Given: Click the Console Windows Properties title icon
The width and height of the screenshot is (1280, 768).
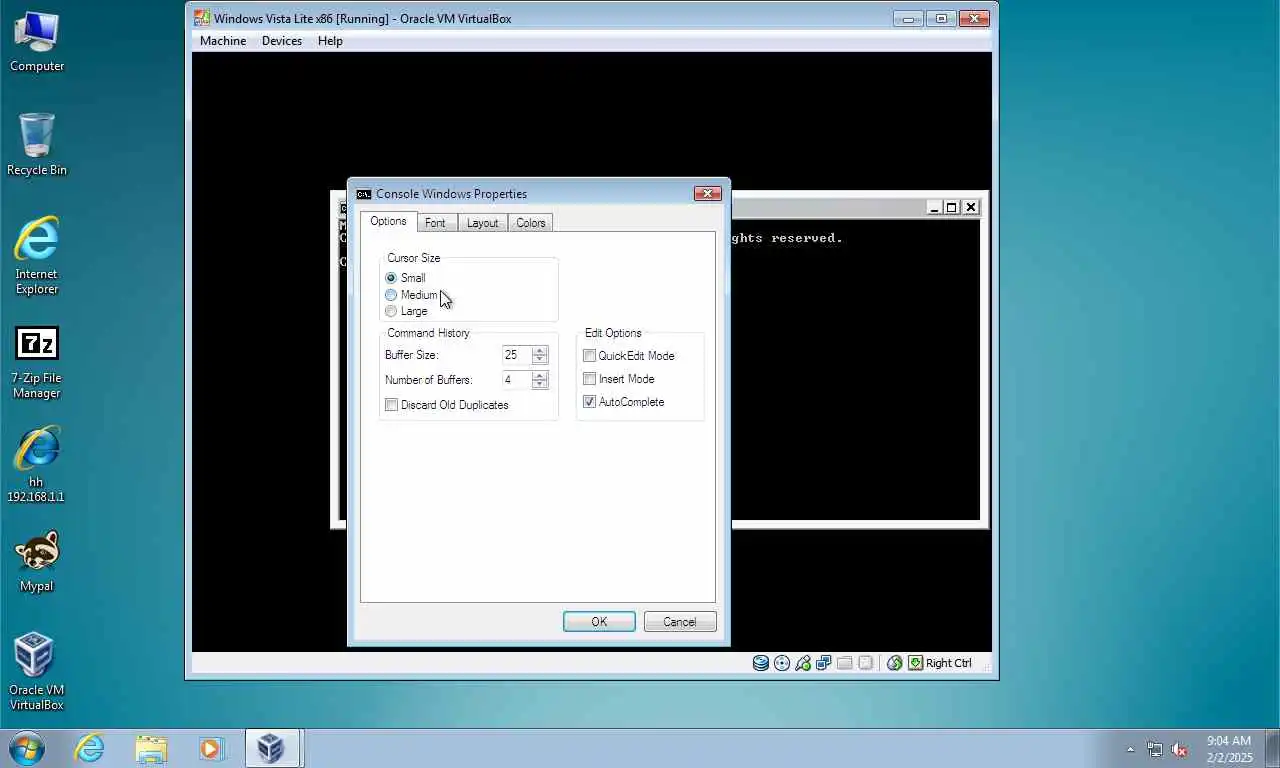Looking at the screenshot, I should pos(364,194).
